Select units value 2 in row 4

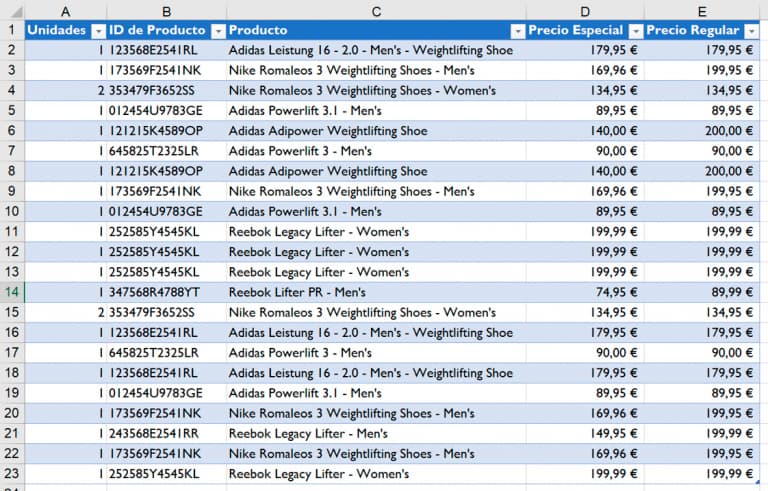[x=66, y=91]
